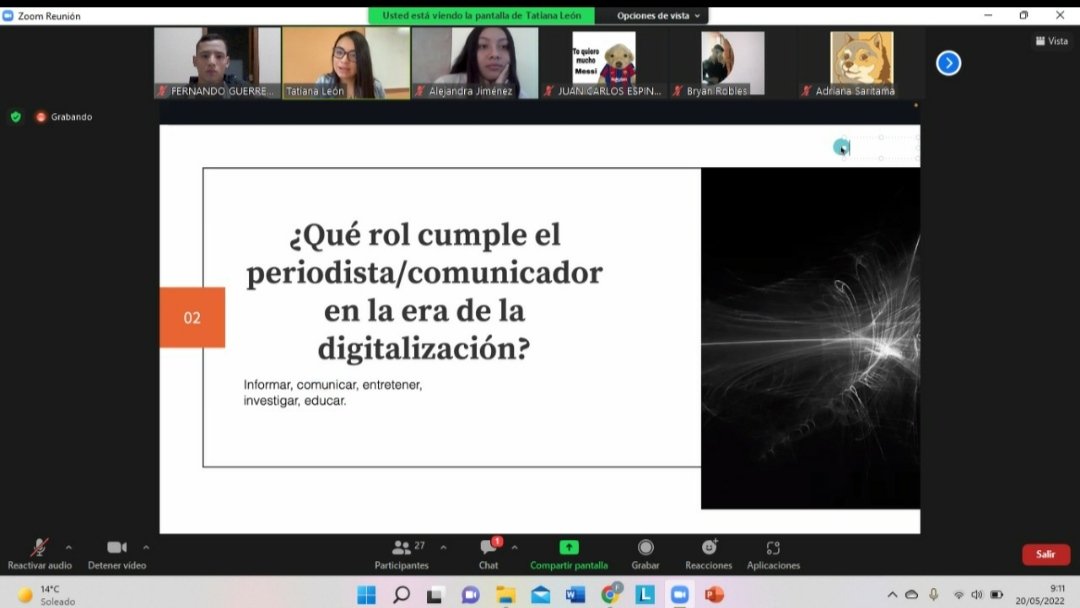Select Tatiana León's video thumbnail
Viewport: 1080px width, 608px height.
click(346, 63)
